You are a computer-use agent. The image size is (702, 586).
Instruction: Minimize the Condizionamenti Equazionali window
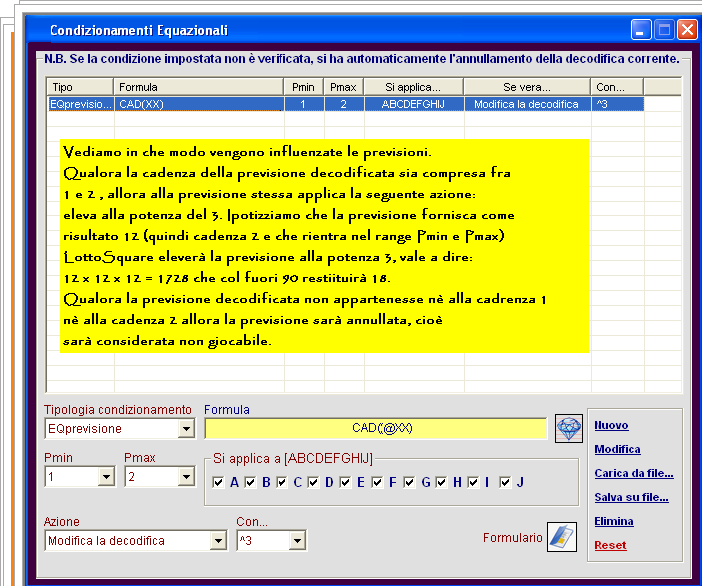pyautogui.click(x=641, y=30)
